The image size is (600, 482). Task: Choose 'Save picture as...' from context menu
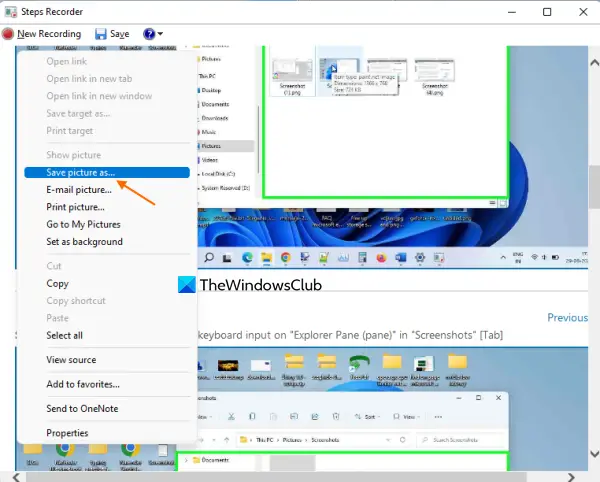coord(107,173)
